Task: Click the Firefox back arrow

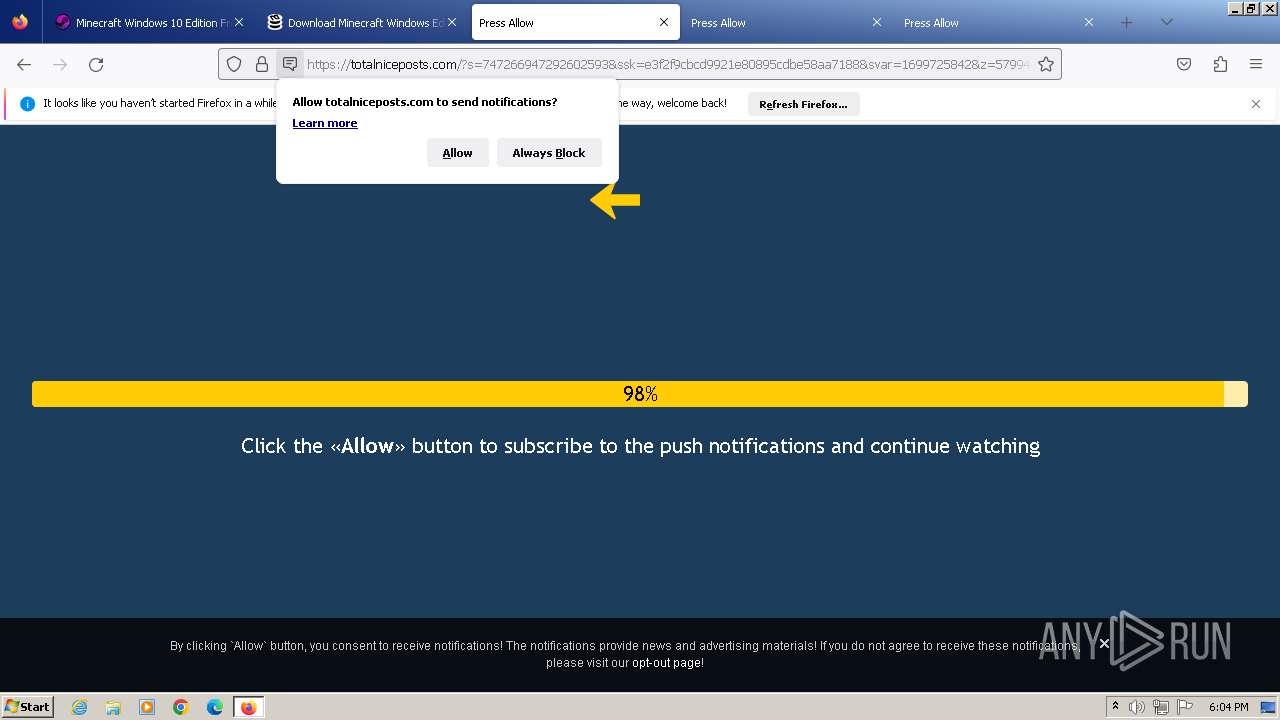Action: pyautogui.click(x=24, y=64)
